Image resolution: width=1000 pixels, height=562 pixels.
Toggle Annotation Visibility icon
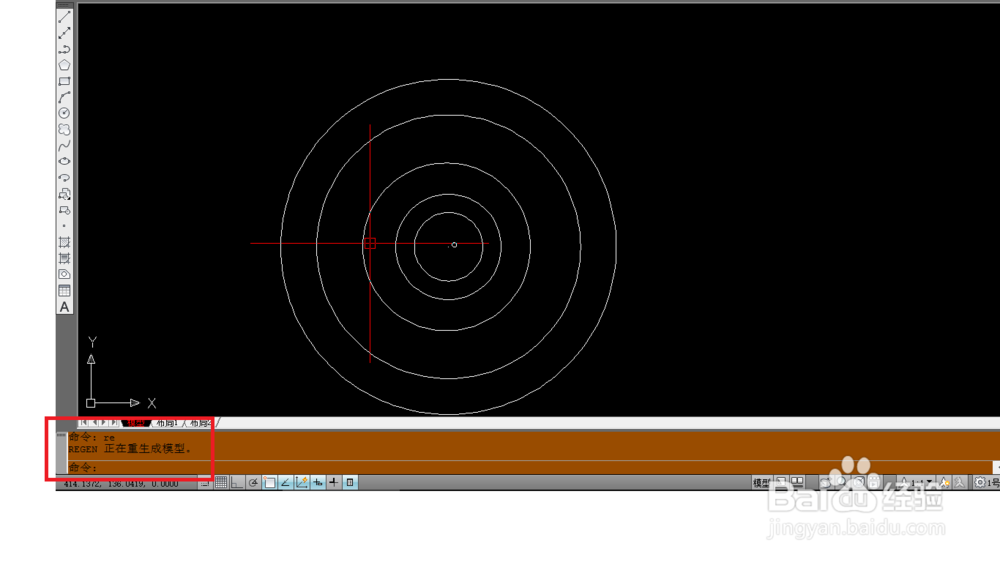coord(945,483)
